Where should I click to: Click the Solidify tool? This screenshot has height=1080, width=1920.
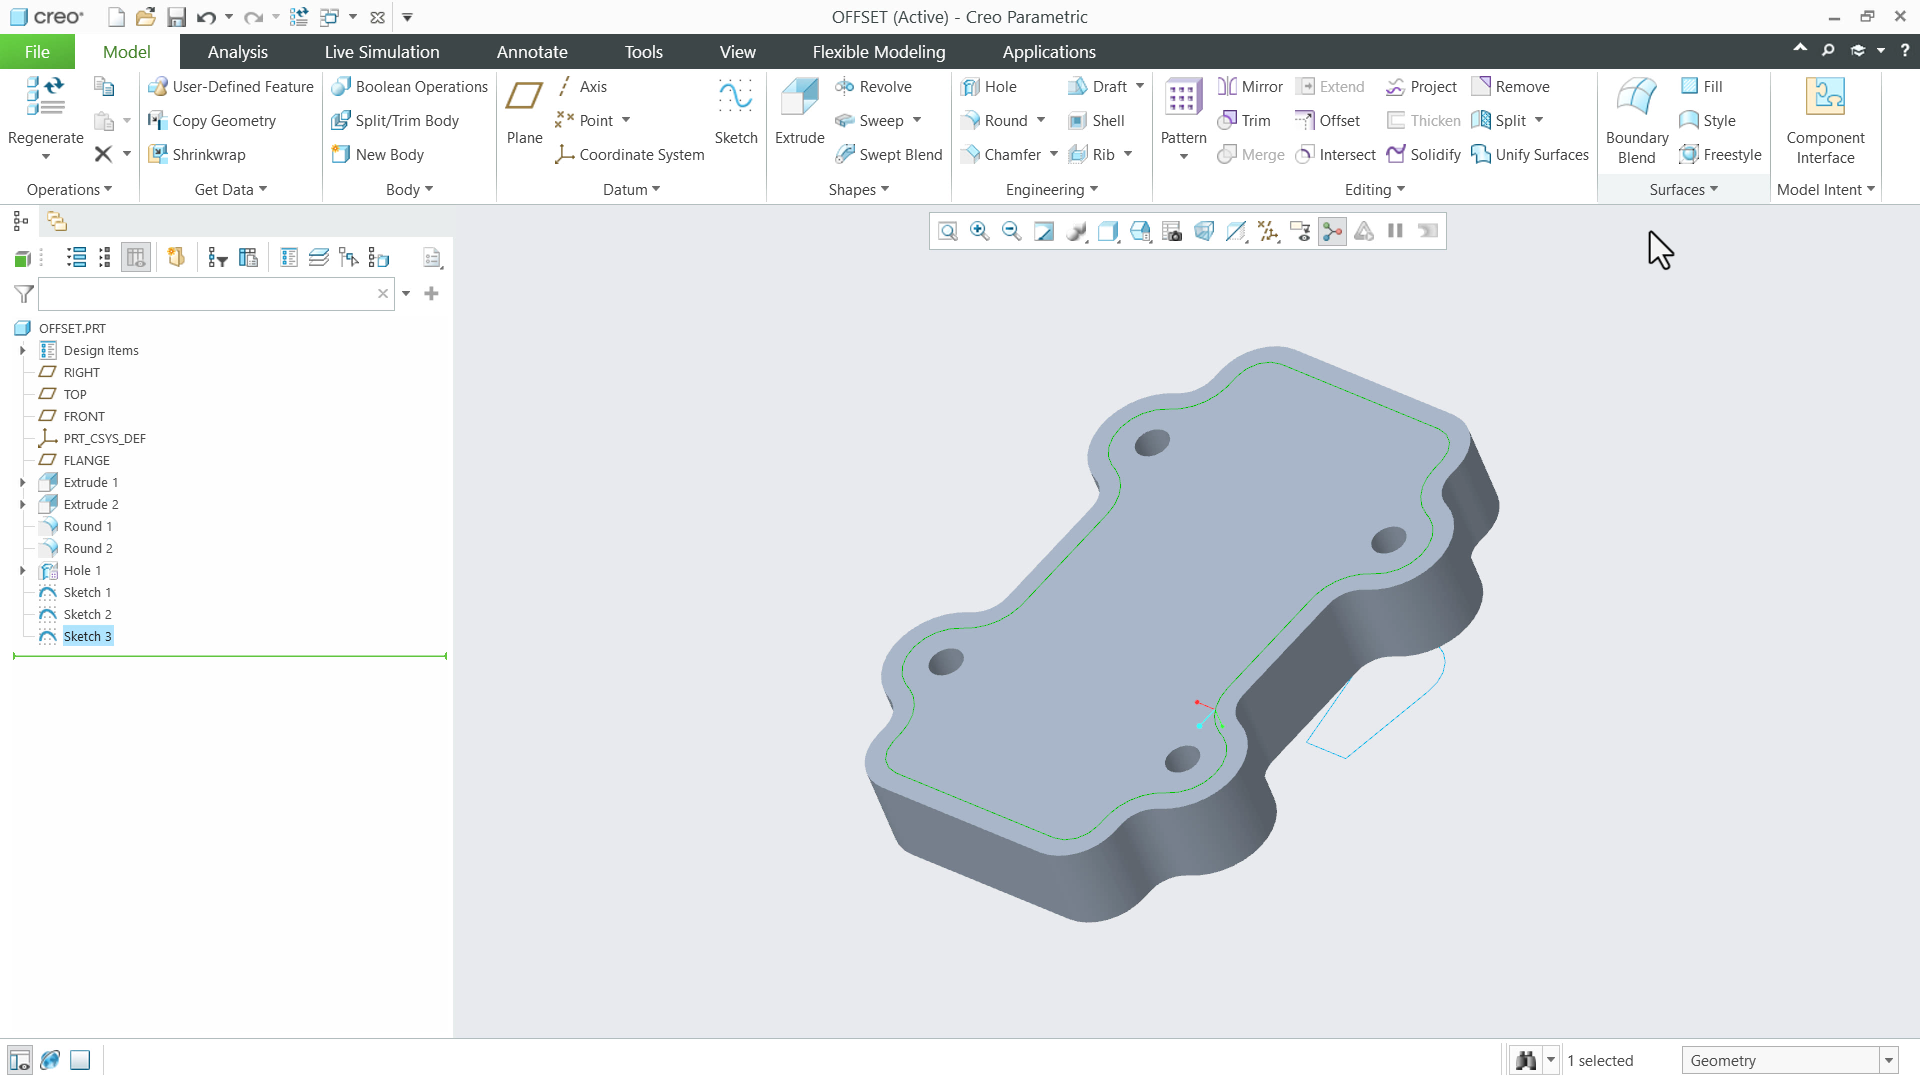click(1424, 155)
